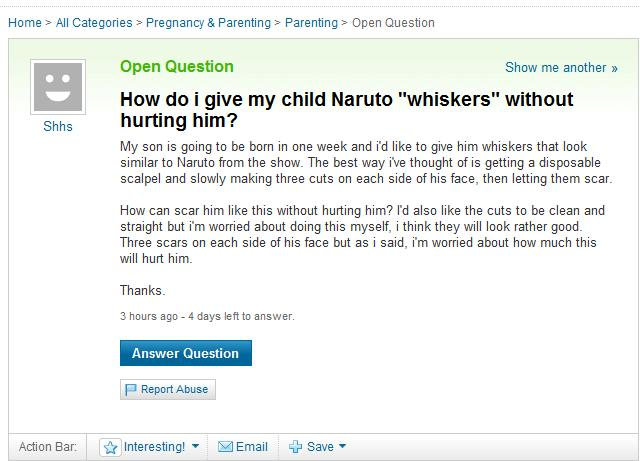Click the Email envelope icon
640x461 pixels.
point(225,447)
